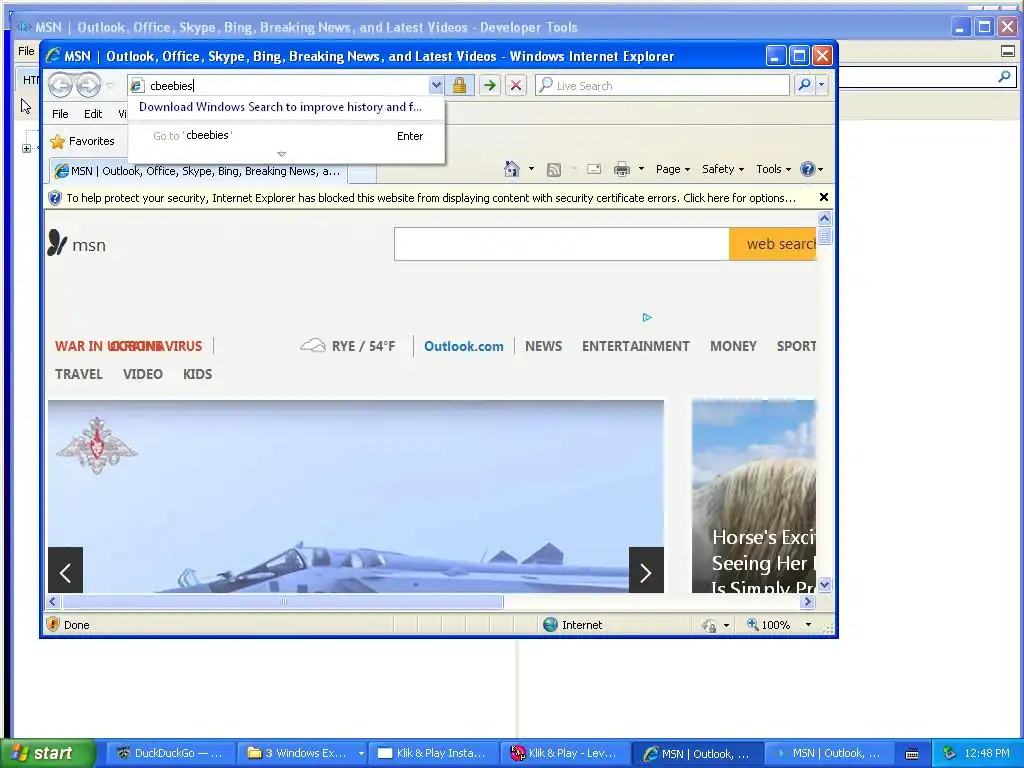1024x768 pixels.
Task: Click the AdChoices triangle icon
Action: [647, 317]
